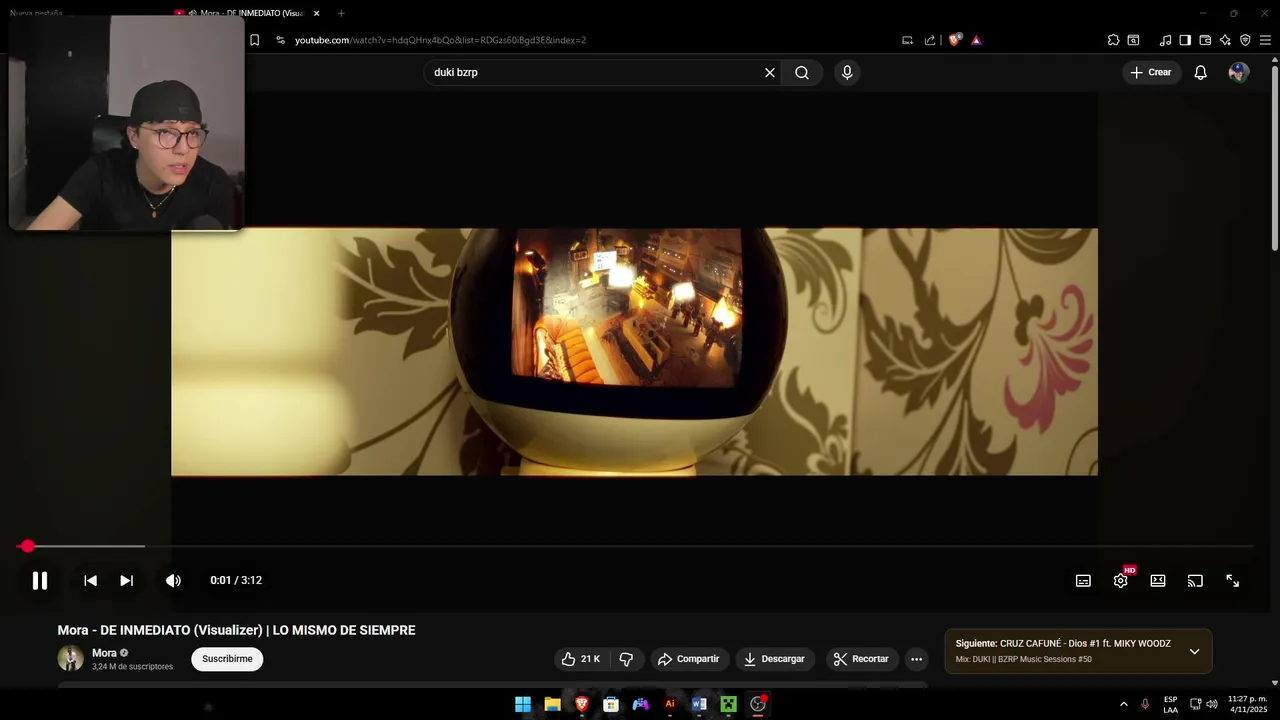Open the player settings gear
This screenshot has width=1280, height=720.
click(x=1121, y=581)
